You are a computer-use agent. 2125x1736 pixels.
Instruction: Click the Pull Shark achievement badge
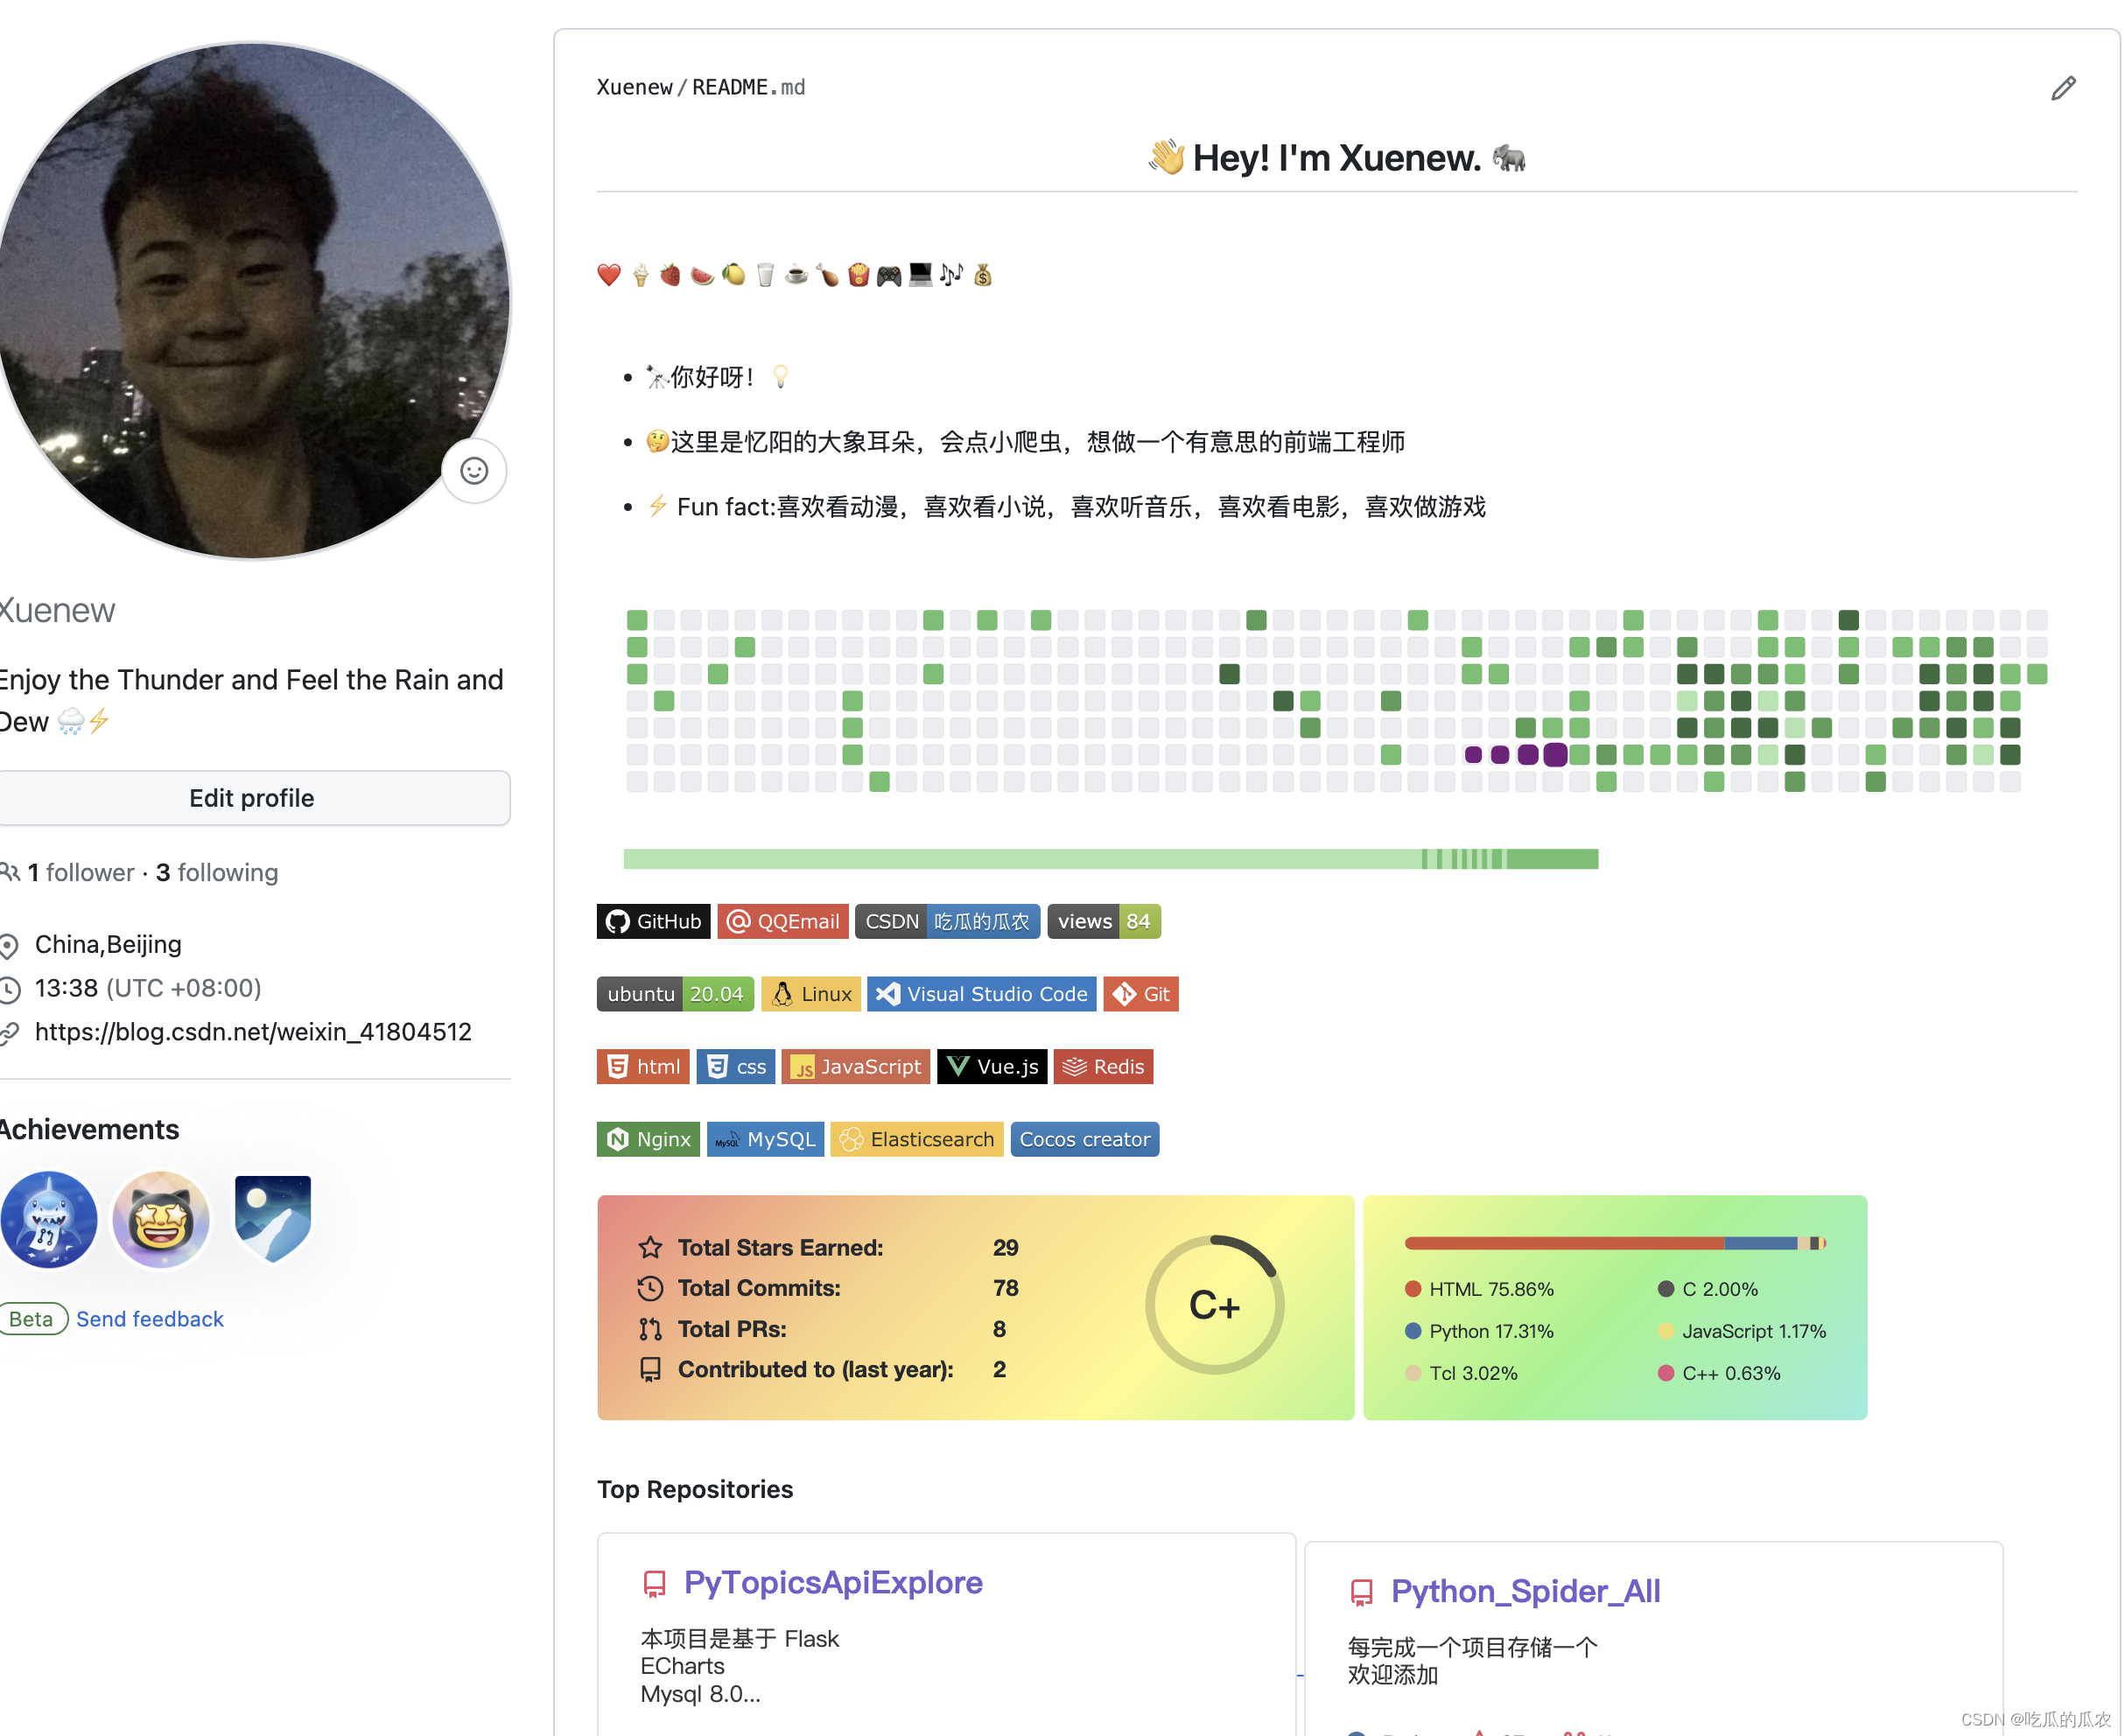point(49,1219)
